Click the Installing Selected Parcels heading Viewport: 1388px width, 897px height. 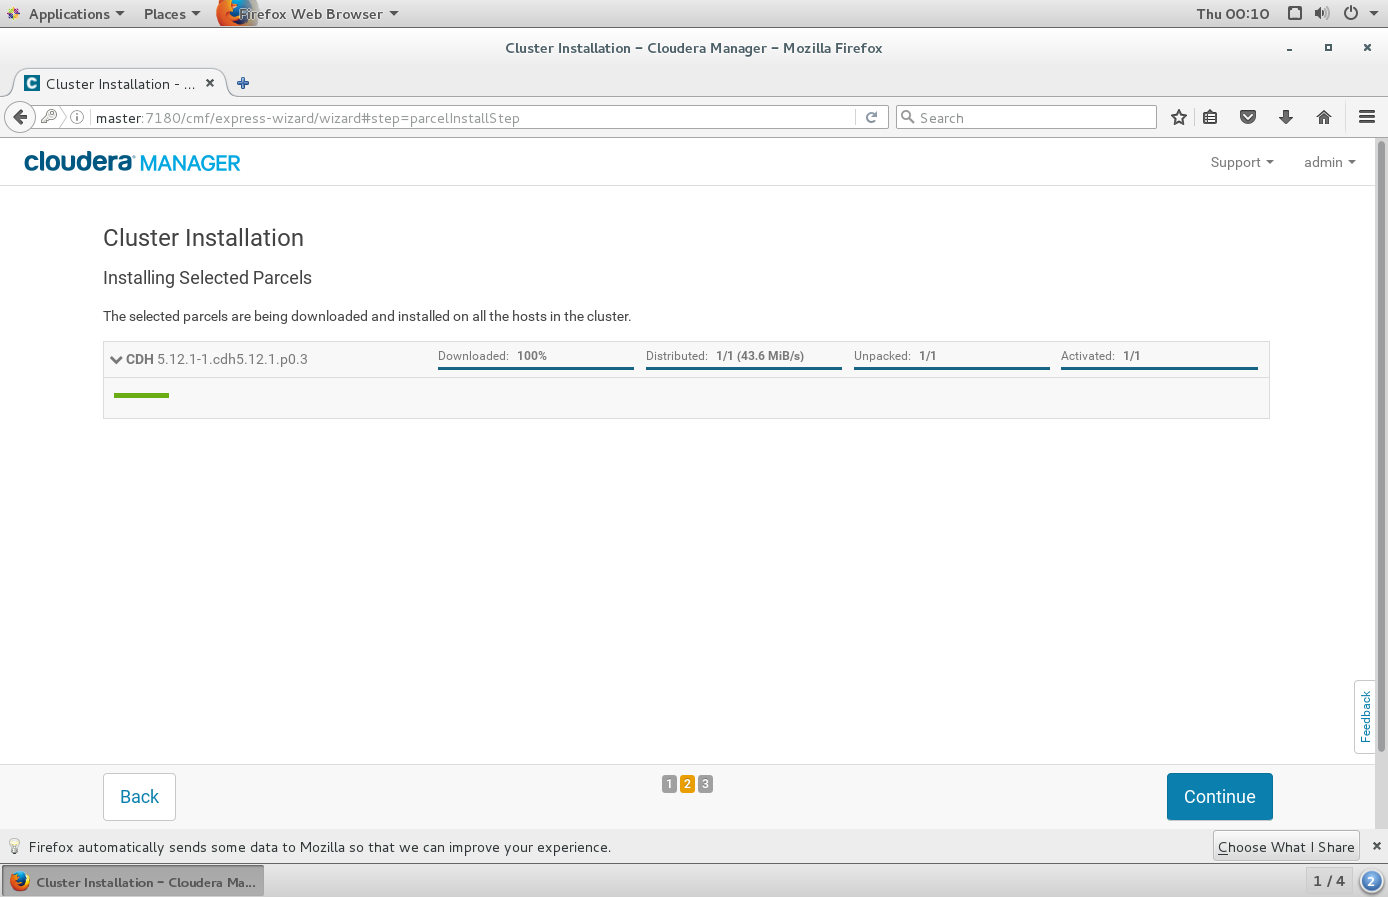point(207,278)
